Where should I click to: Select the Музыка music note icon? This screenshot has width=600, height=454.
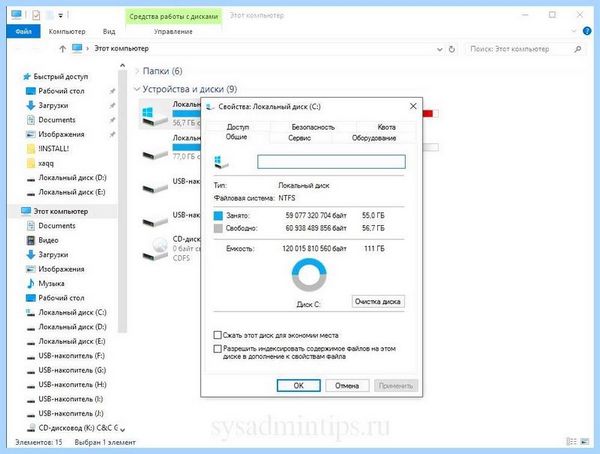(31, 283)
